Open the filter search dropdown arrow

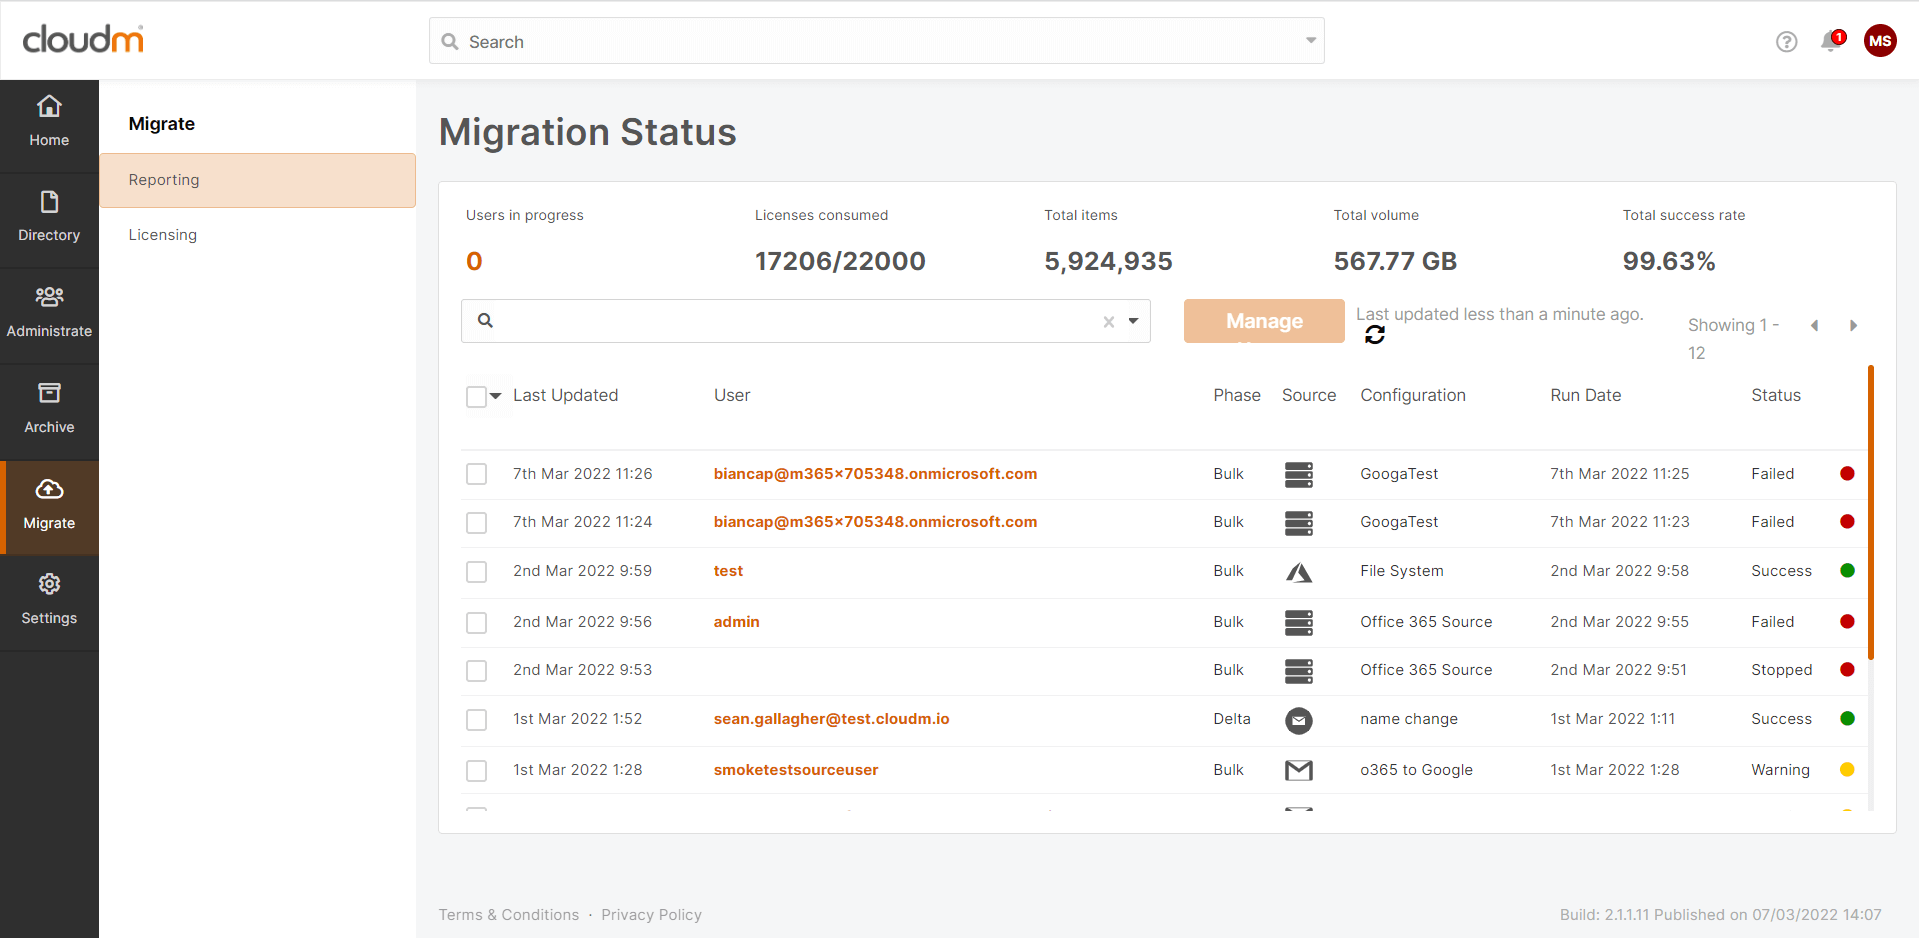point(1134,321)
